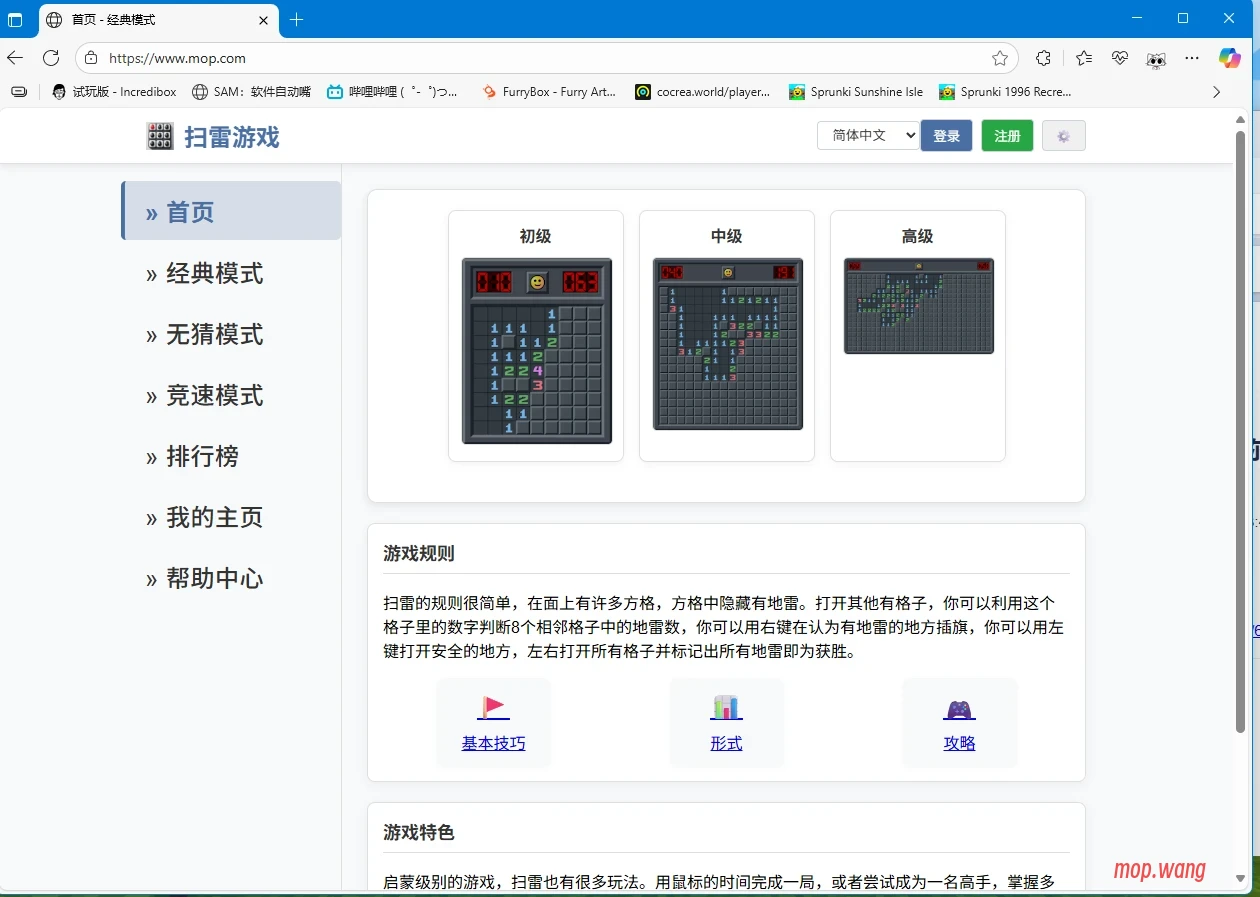Click the 中级 minesweeper board thumbnail

(727, 345)
